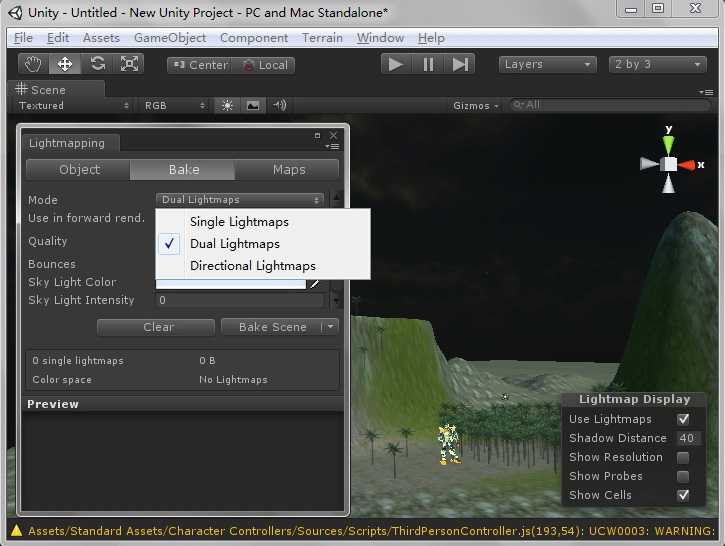Click the Step frame button

(x=460, y=64)
